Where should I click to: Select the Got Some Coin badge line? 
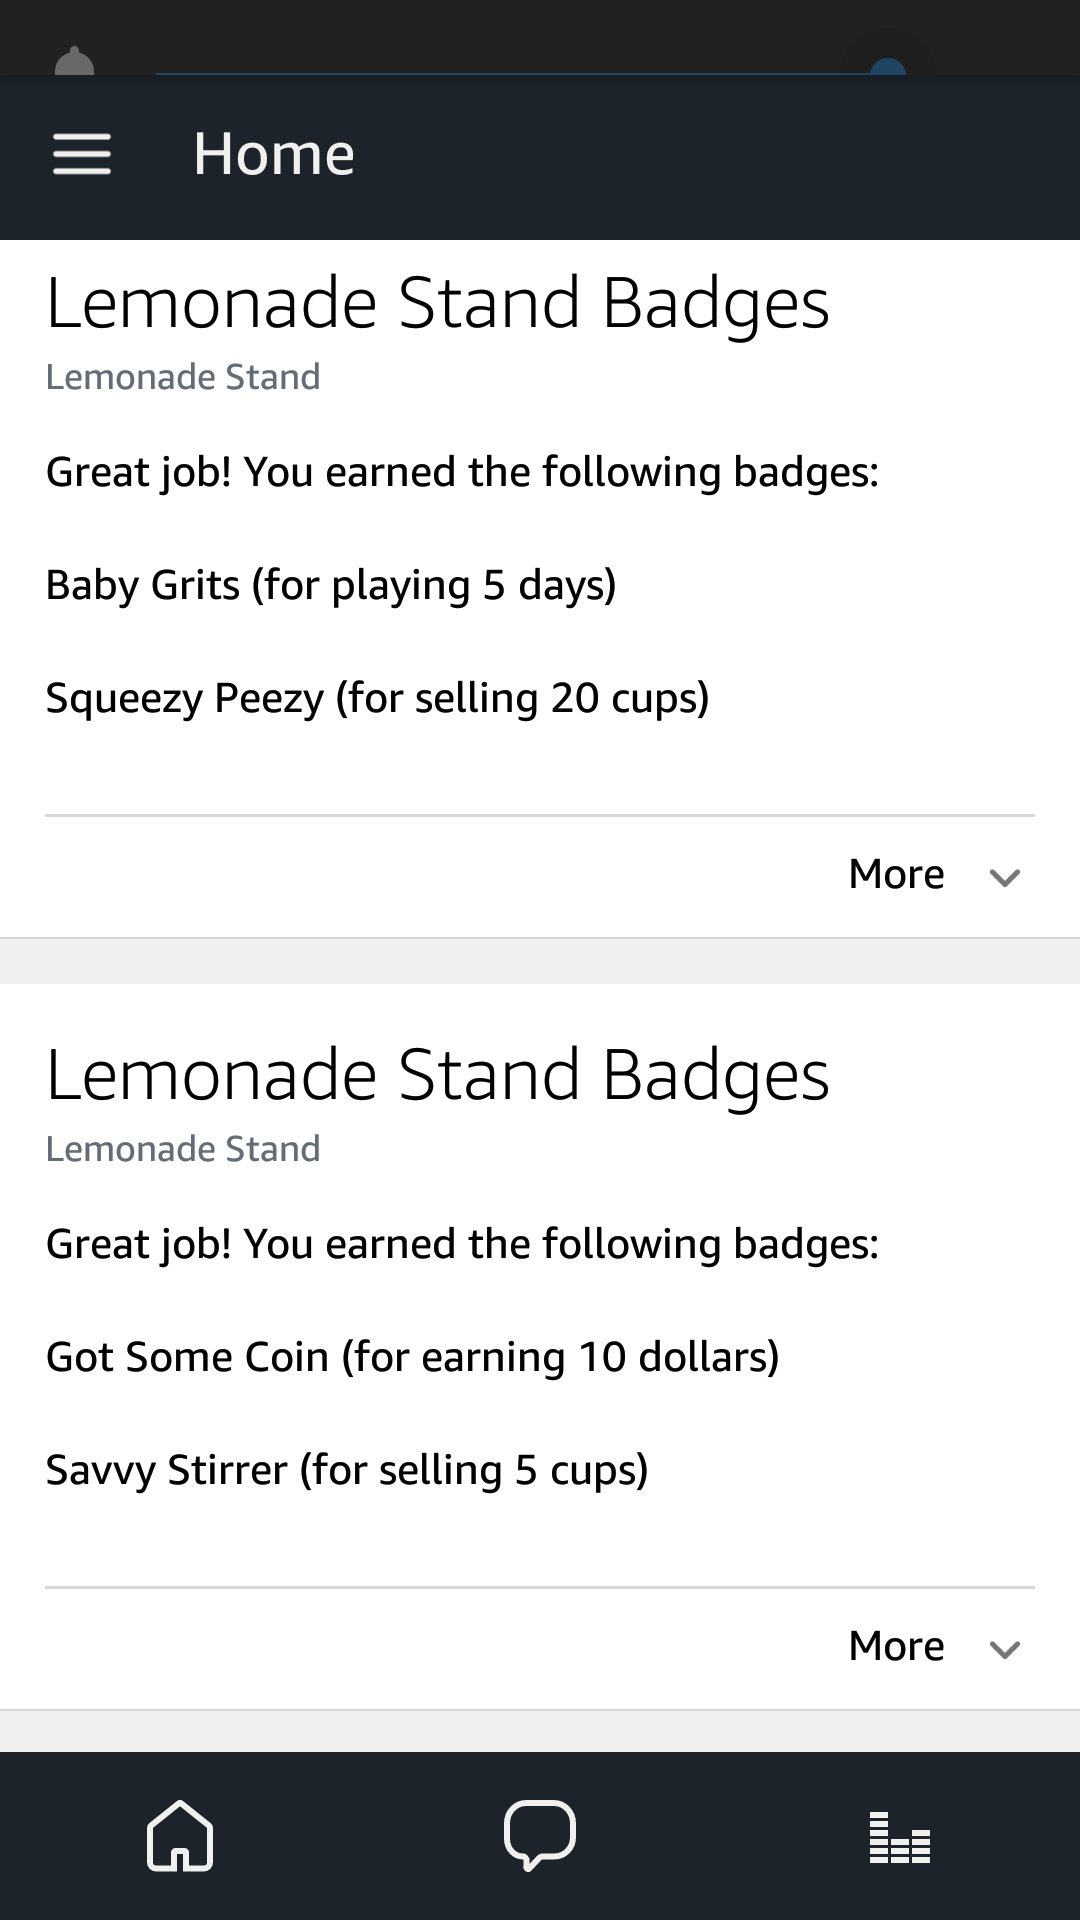pos(412,1357)
